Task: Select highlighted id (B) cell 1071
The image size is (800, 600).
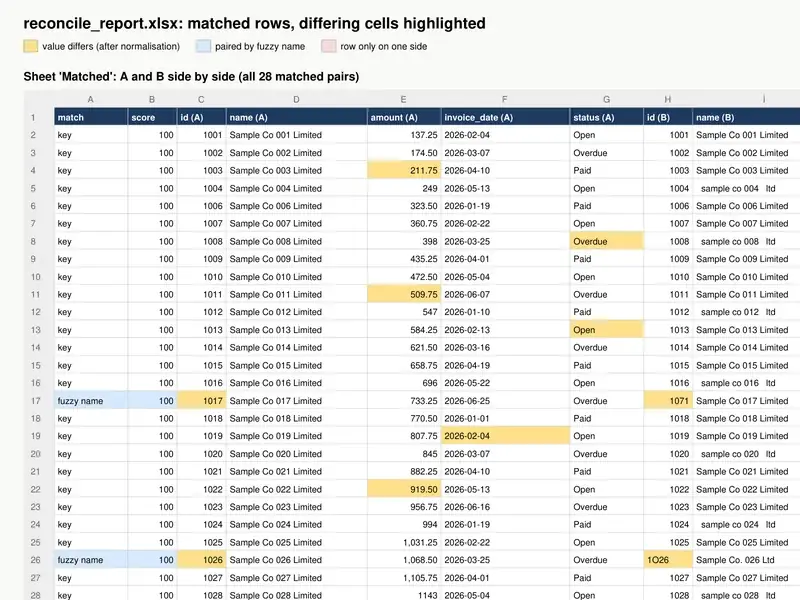Action: (x=668, y=401)
